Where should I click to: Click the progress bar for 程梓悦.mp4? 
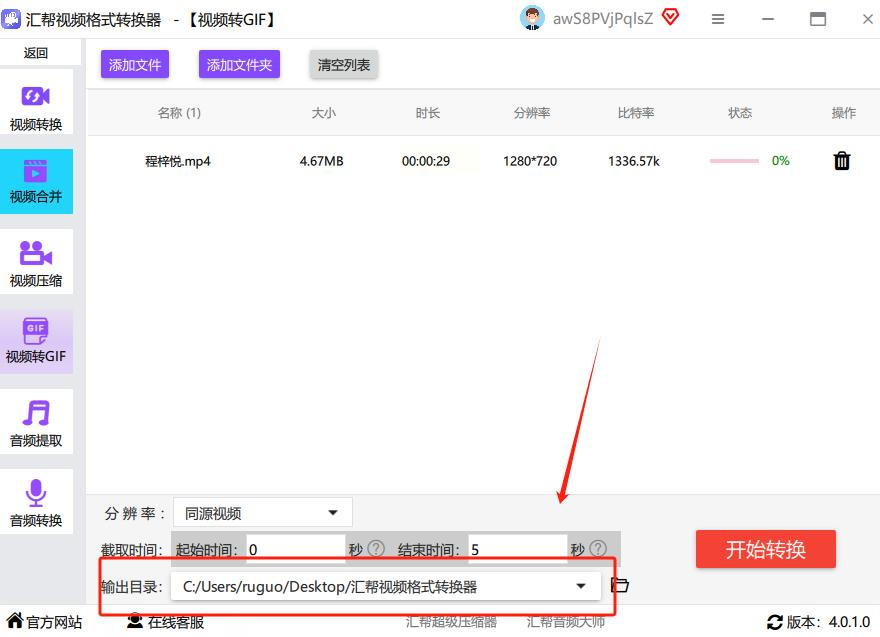tap(734, 161)
